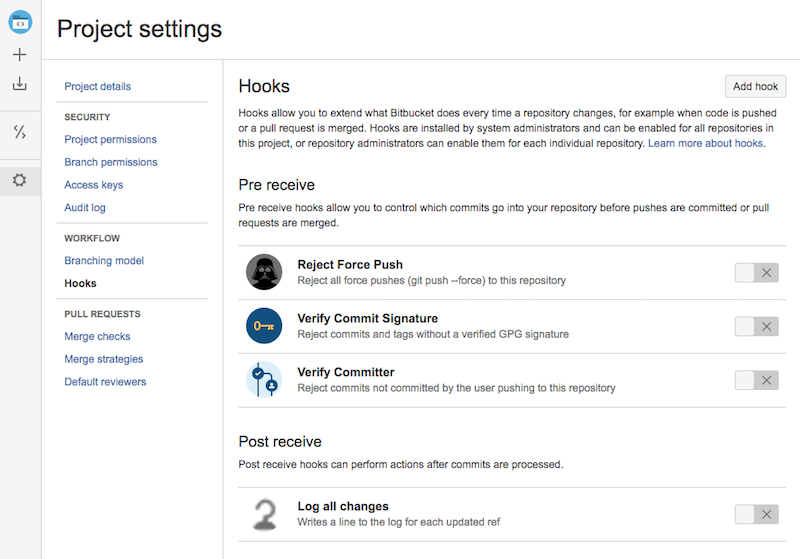This screenshot has width=800, height=559.
Task: Click 'Reject commits not committed by the user' text
Action: pyautogui.click(x=456, y=388)
